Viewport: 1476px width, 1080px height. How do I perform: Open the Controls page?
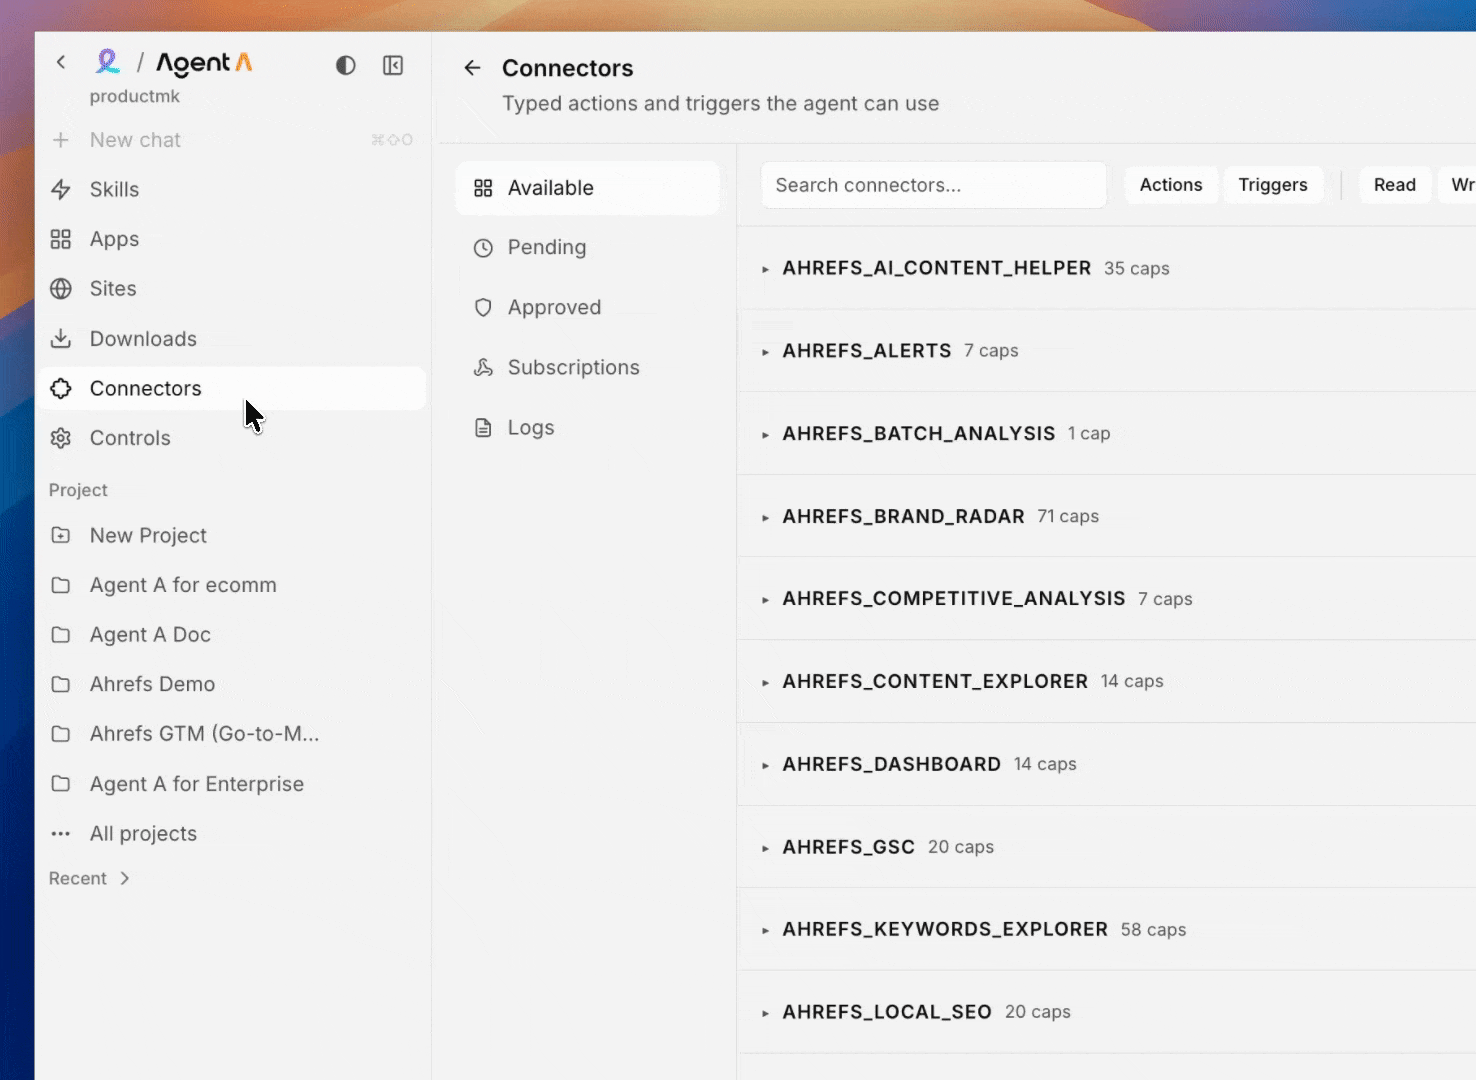(231, 438)
